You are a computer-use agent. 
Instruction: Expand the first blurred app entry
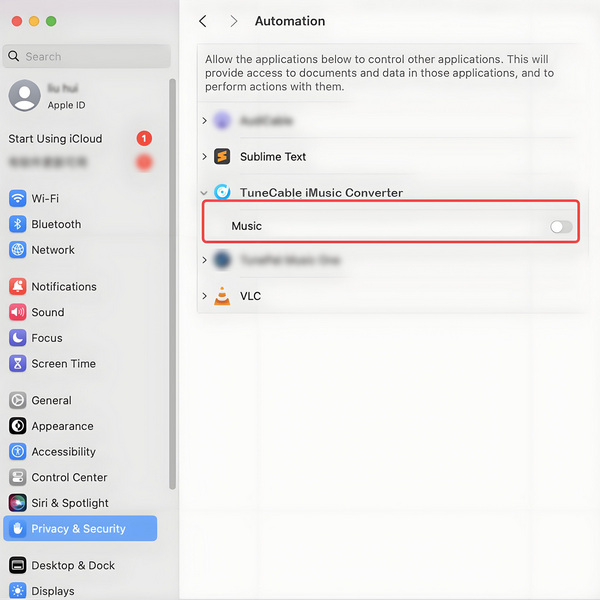pyautogui.click(x=204, y=121)
